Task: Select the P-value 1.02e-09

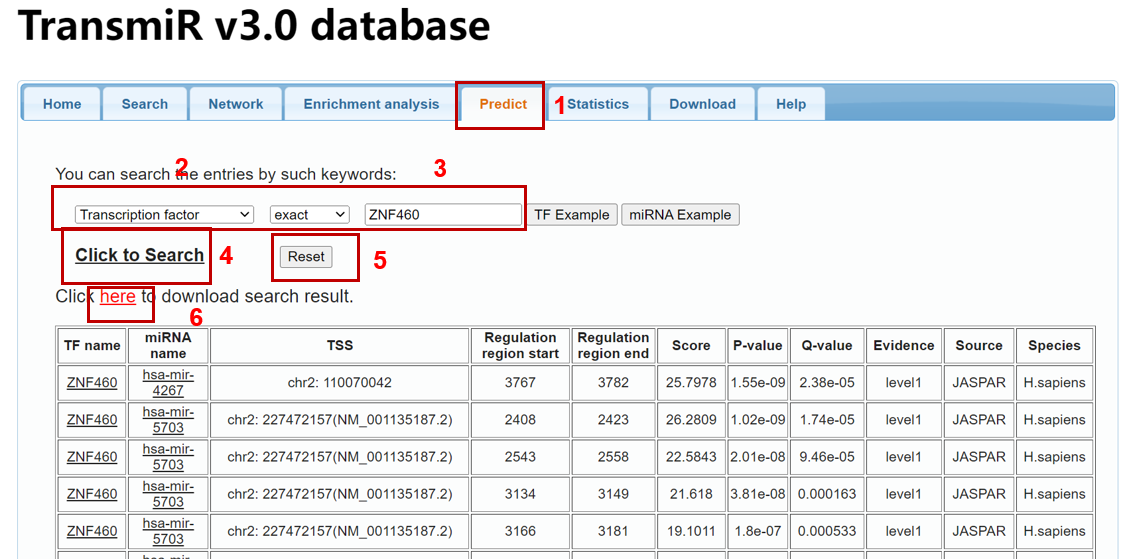Action: click(757, 420)
